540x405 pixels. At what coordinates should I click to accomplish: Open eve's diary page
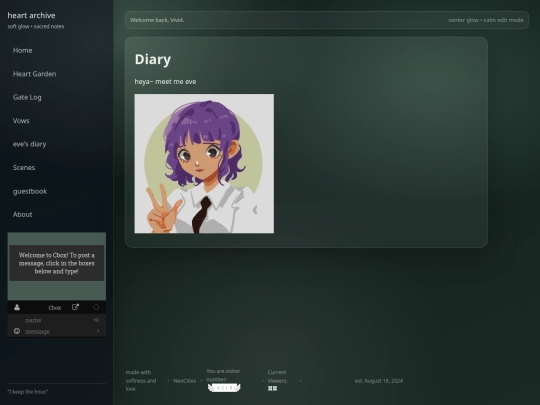[x=30, y=144]
